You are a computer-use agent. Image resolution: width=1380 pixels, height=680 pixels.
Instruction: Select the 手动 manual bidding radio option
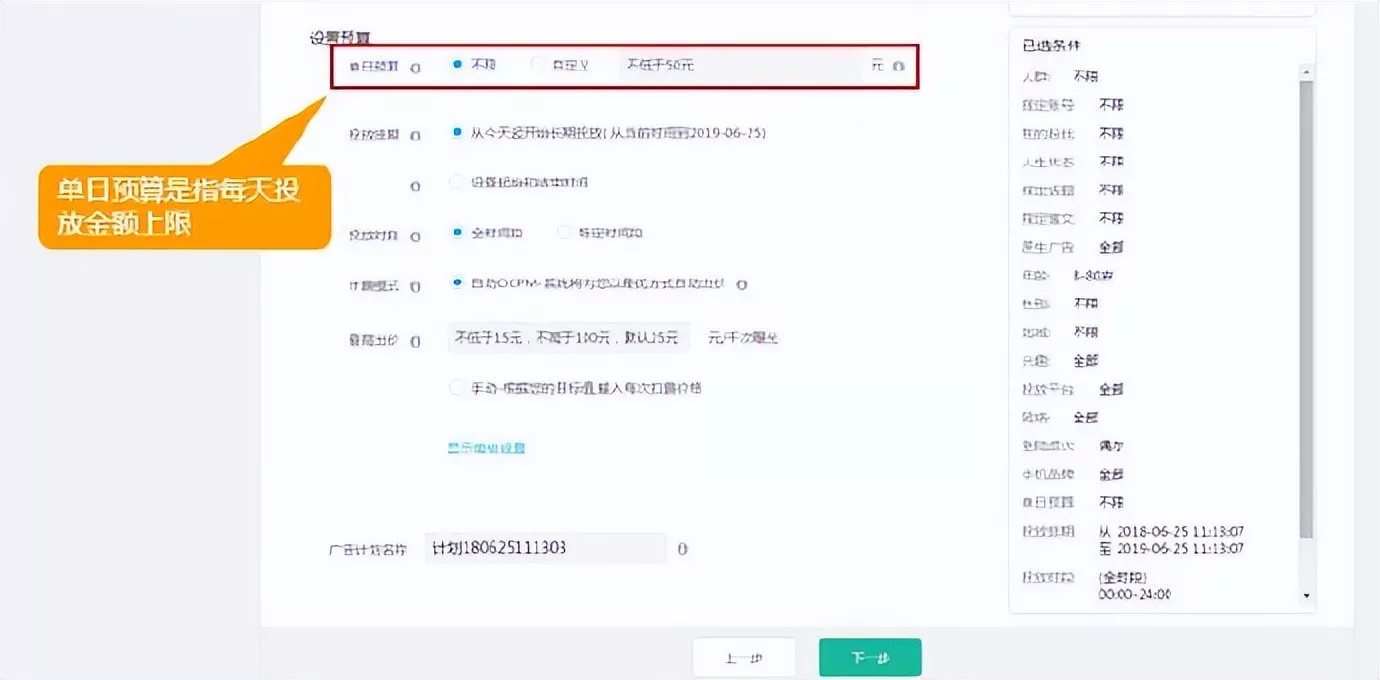tap(457, 388)
